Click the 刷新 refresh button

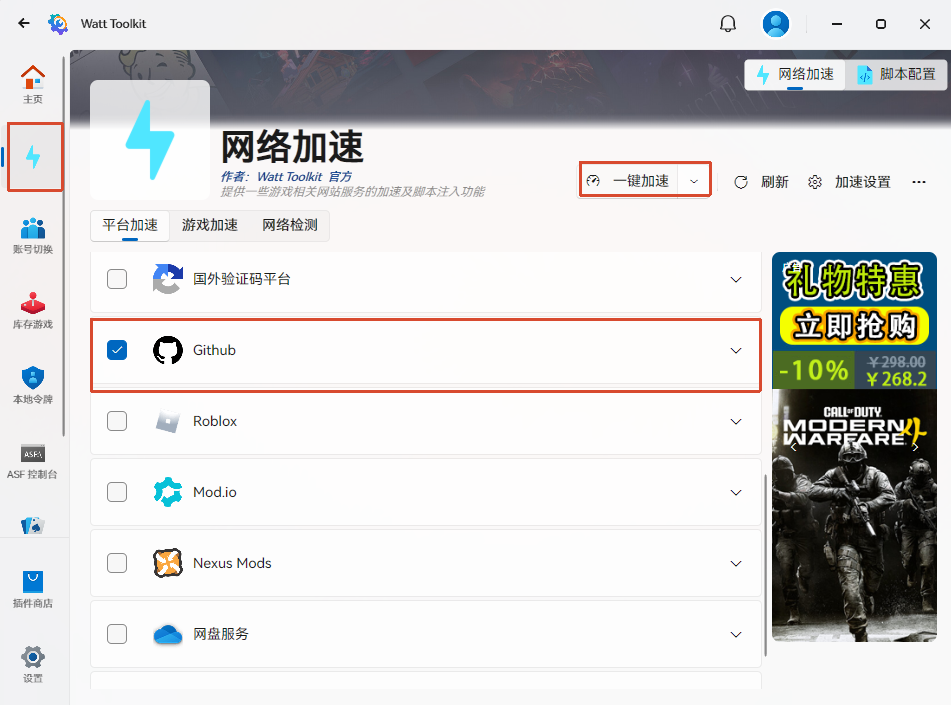[x=761, y=182]
